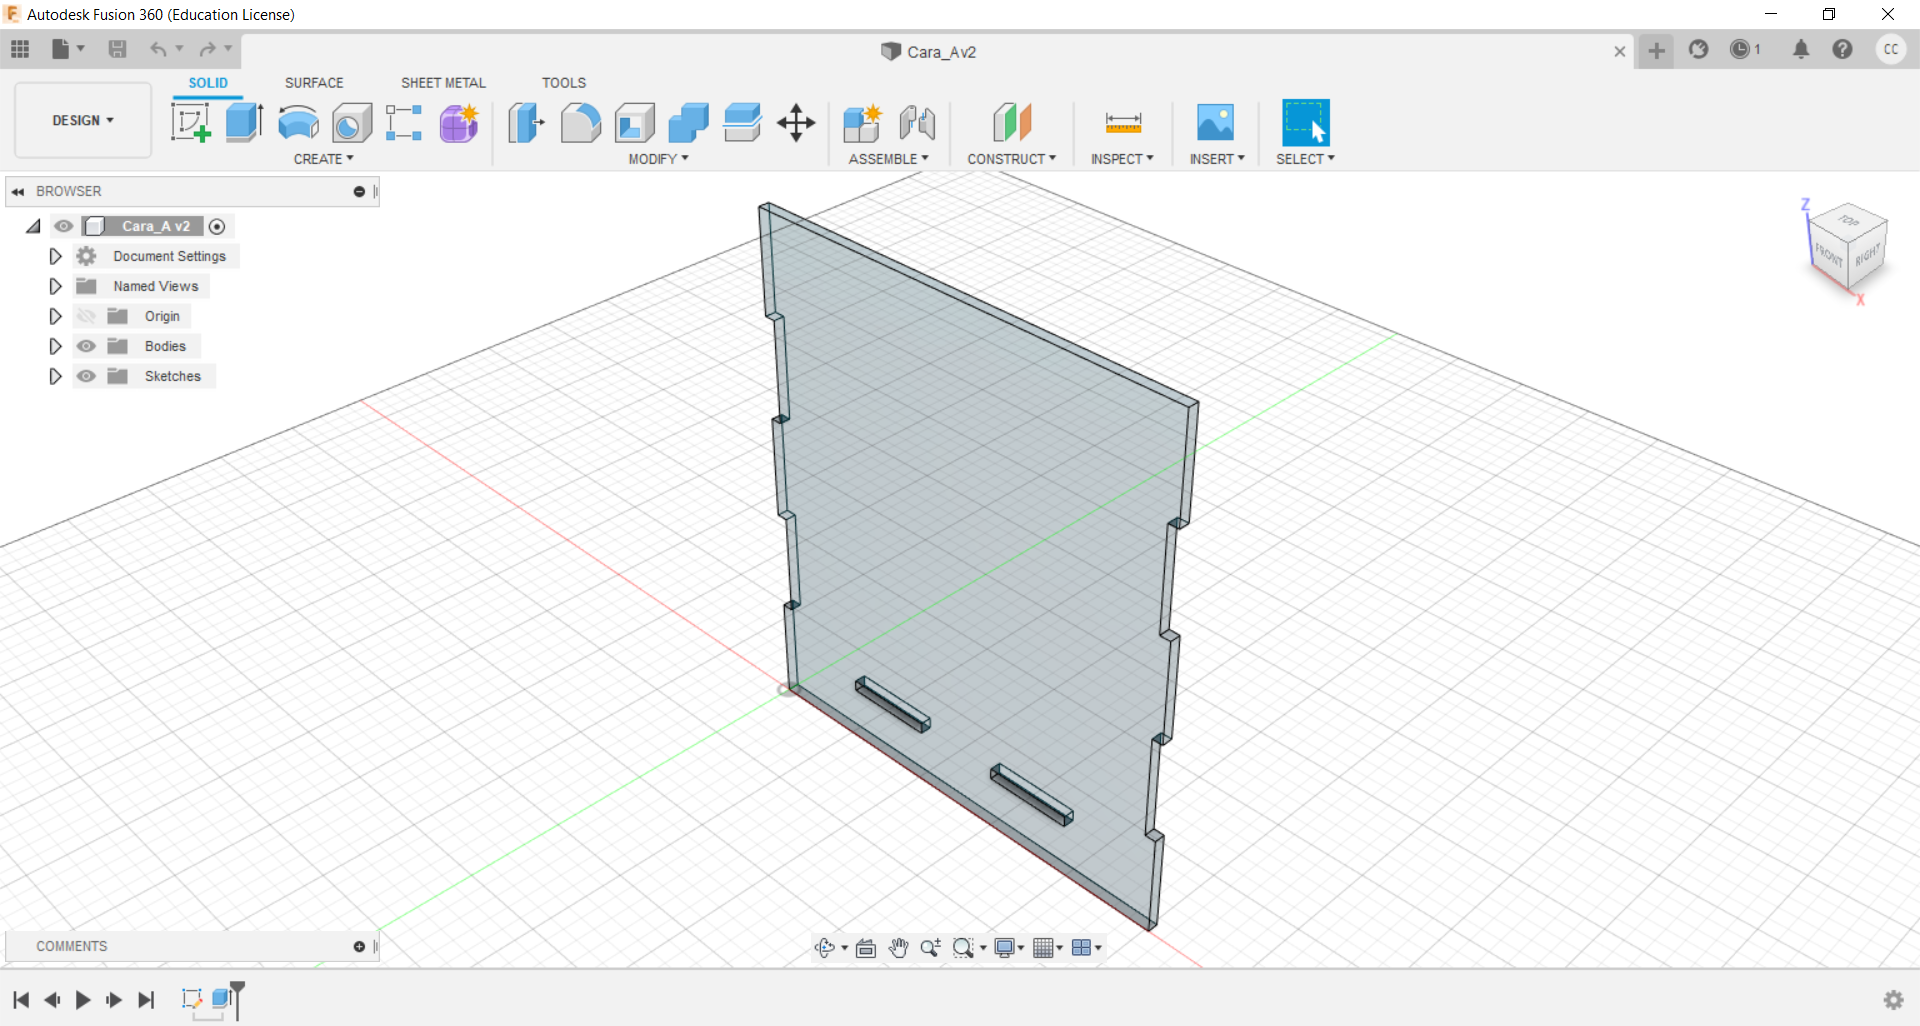Click the Measure tool icon
The image size is (1920, 1026).
point(1123,123)
